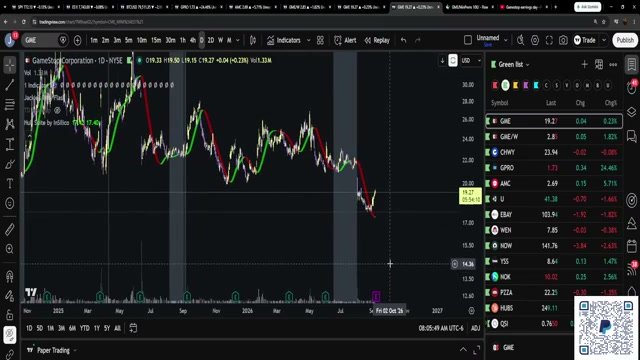The height and width of the screenshot is (360, 640).
Task: Select the 4h timeframe
Action: (x=193, y=40)
